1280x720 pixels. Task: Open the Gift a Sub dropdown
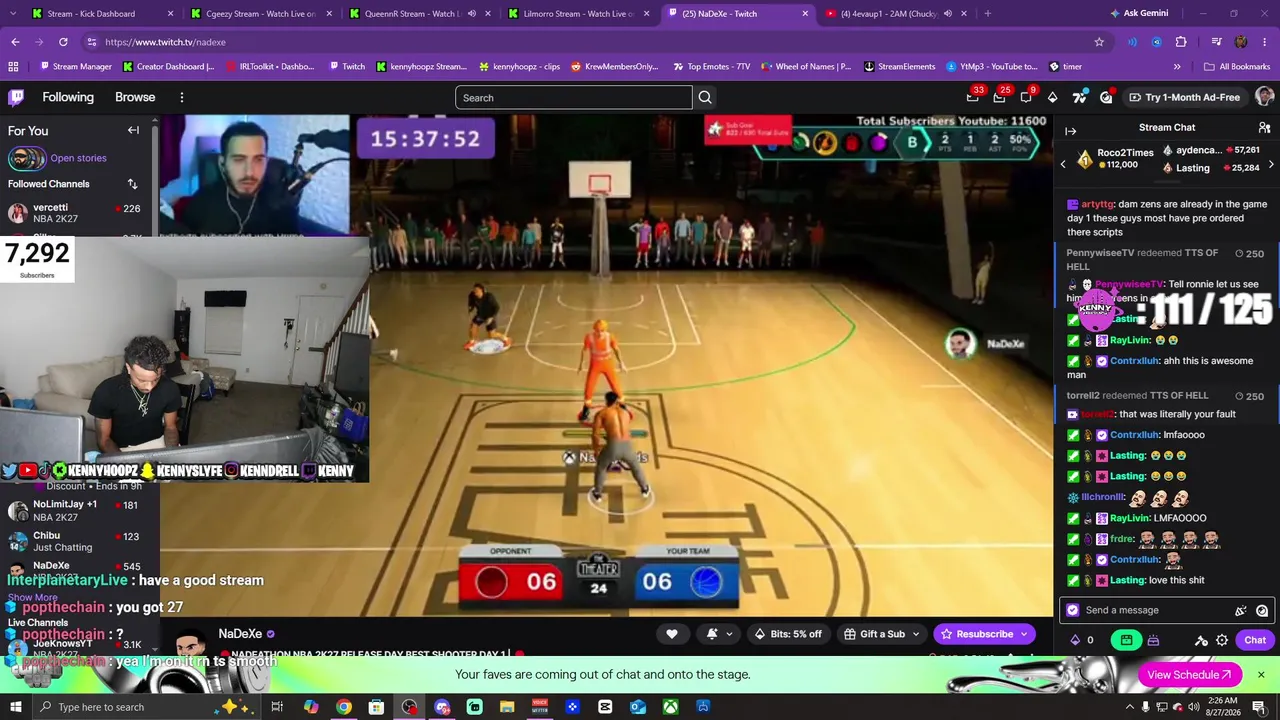pyautogui.click(x=881, y=634)
